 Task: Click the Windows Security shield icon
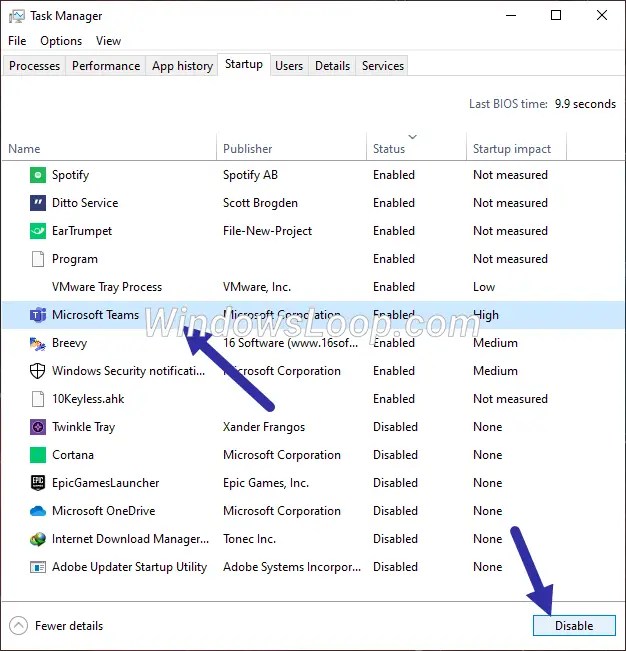38,371
